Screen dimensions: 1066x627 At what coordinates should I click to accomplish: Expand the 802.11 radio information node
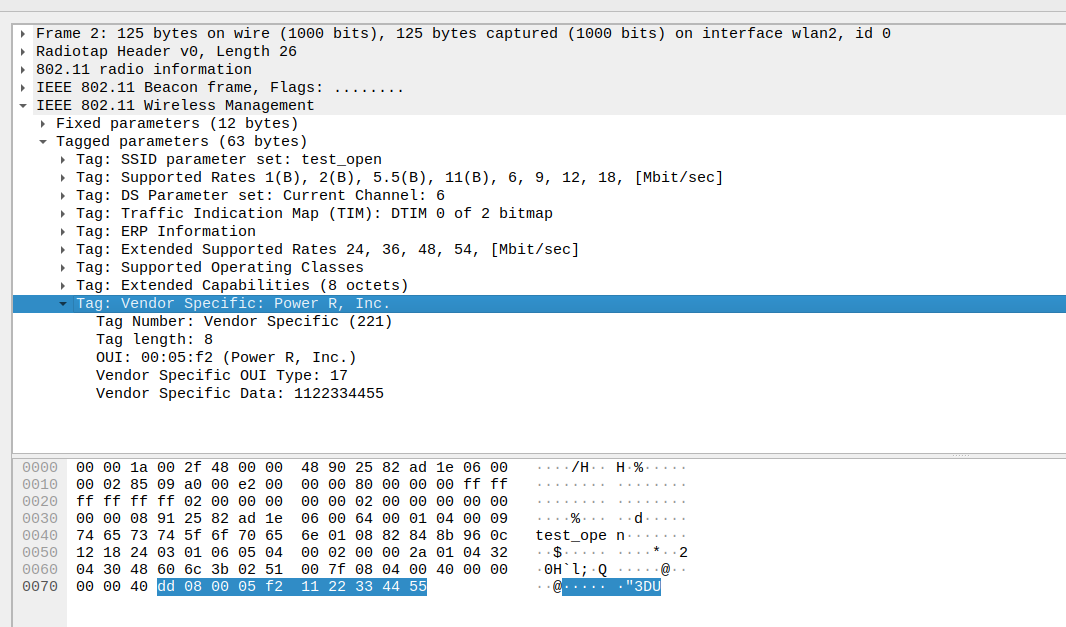coord(23,70)
